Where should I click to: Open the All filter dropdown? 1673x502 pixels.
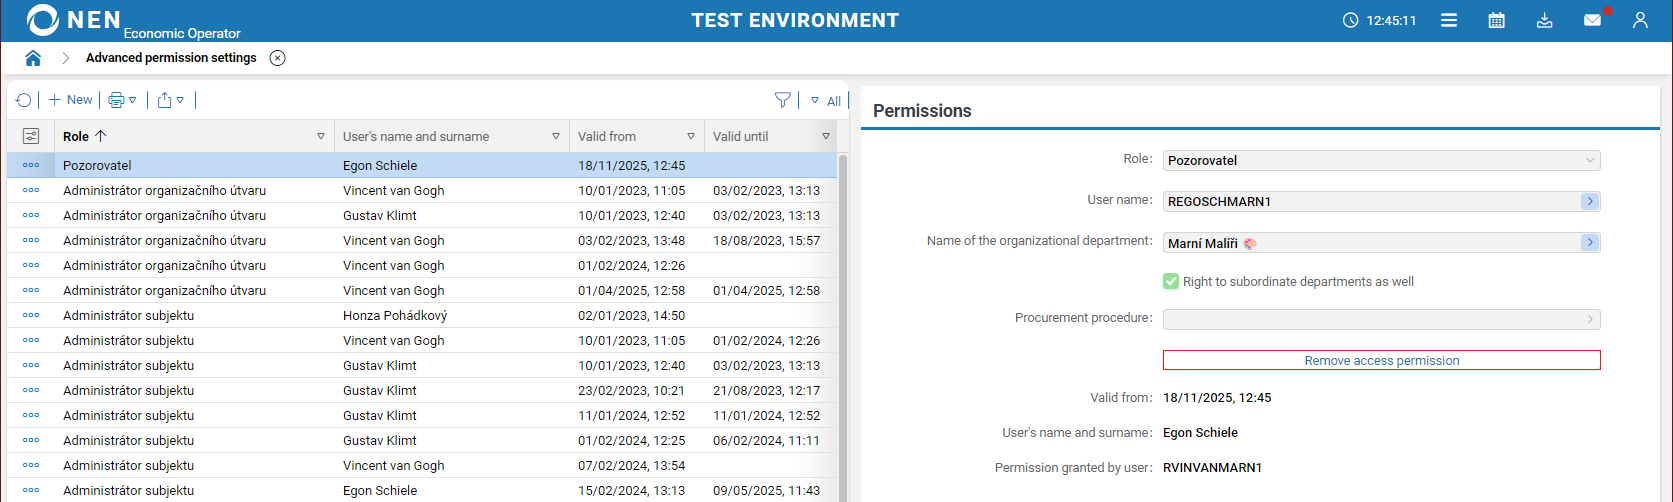tap(826, 101)
